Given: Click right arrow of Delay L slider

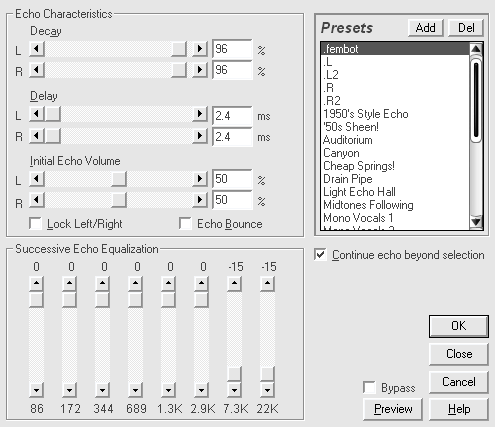Looking at the screenshot, I should 200,114.
